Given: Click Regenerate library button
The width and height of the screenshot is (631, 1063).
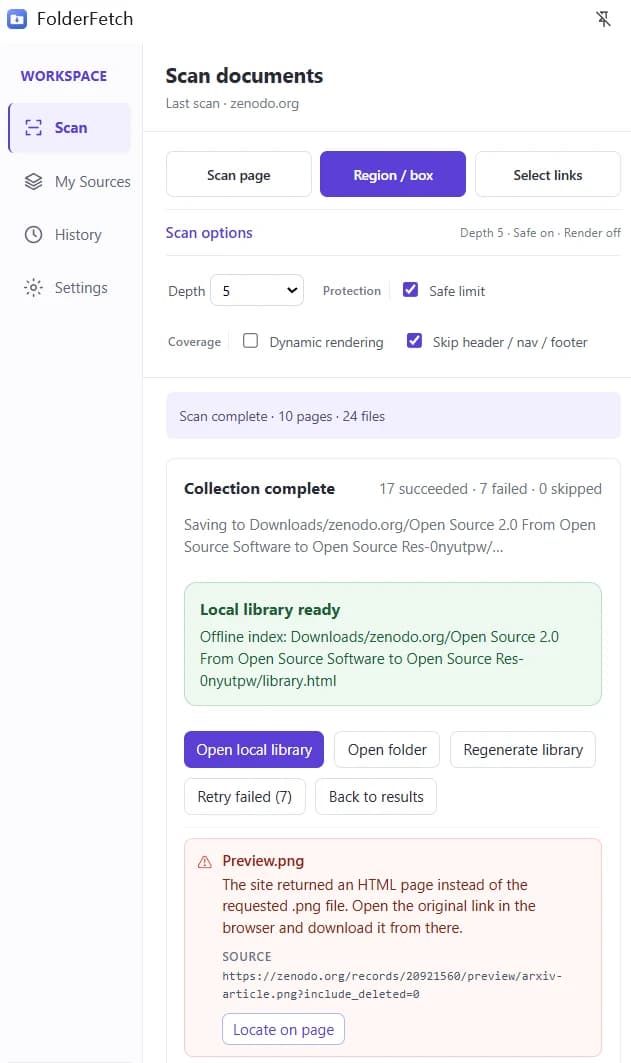Looking at the screenshot, I should tap(523, 749).
